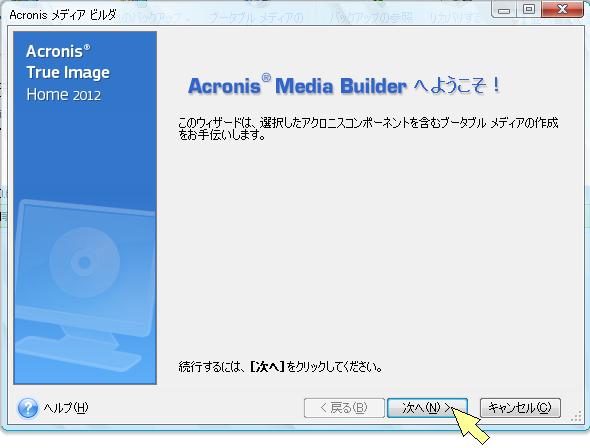The height and width of the screenshot is (448, 590).
Task: Click the Acronis True Image logo text
Action: 68,62
